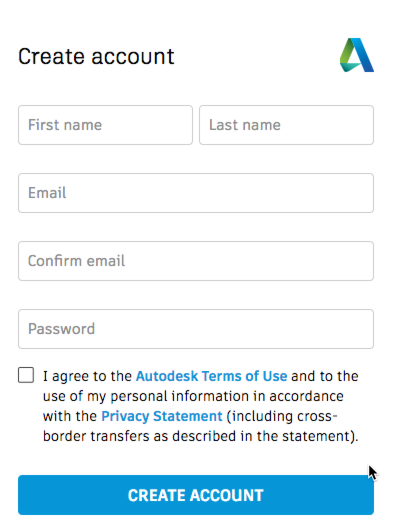Click the 'use of my personal information' text
The image size is (394, 532).
click(x=148, y=396)
